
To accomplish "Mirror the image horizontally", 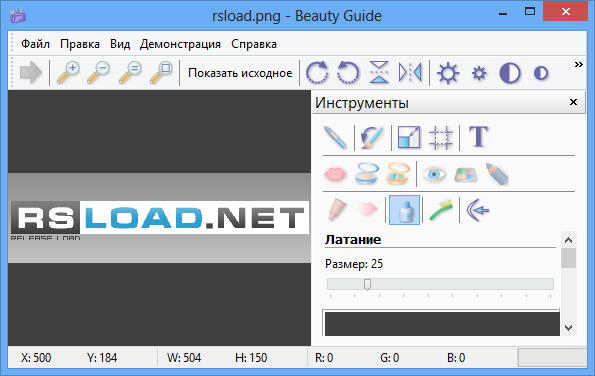I will pyautogui.click(x=410, y=72).
